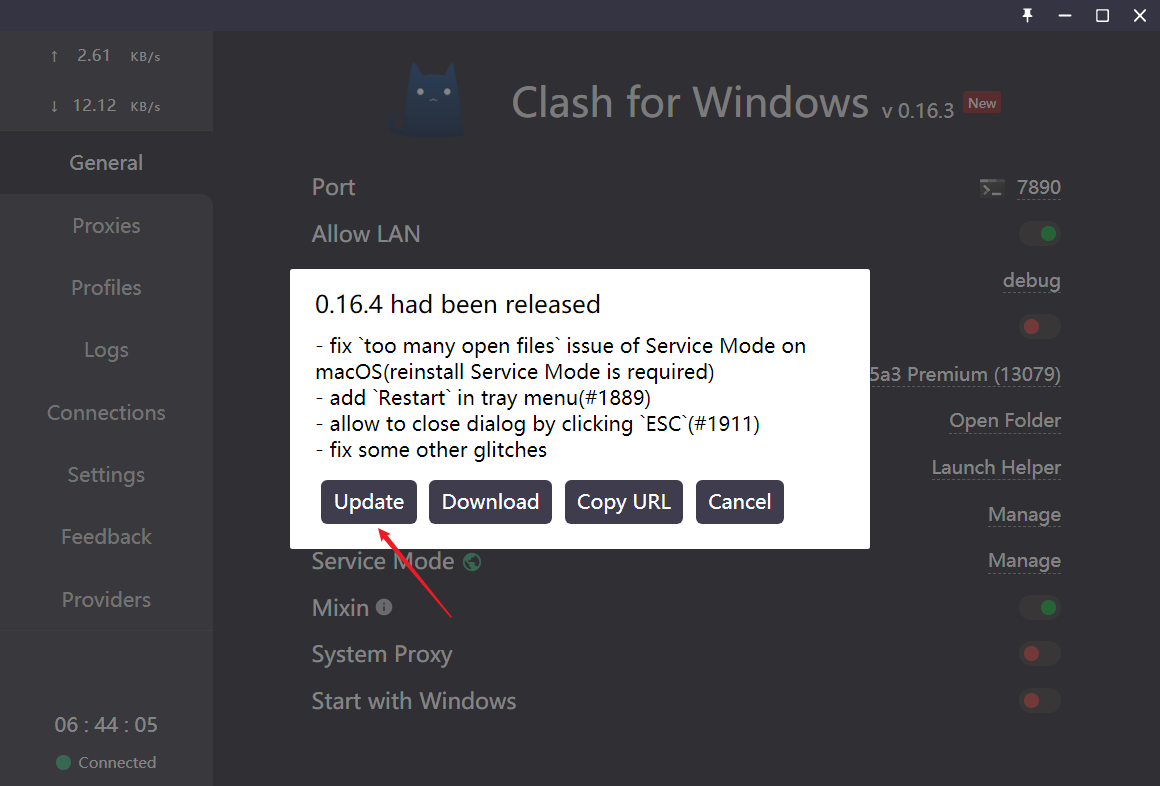Click the green Connected status dot

point(64,762)
